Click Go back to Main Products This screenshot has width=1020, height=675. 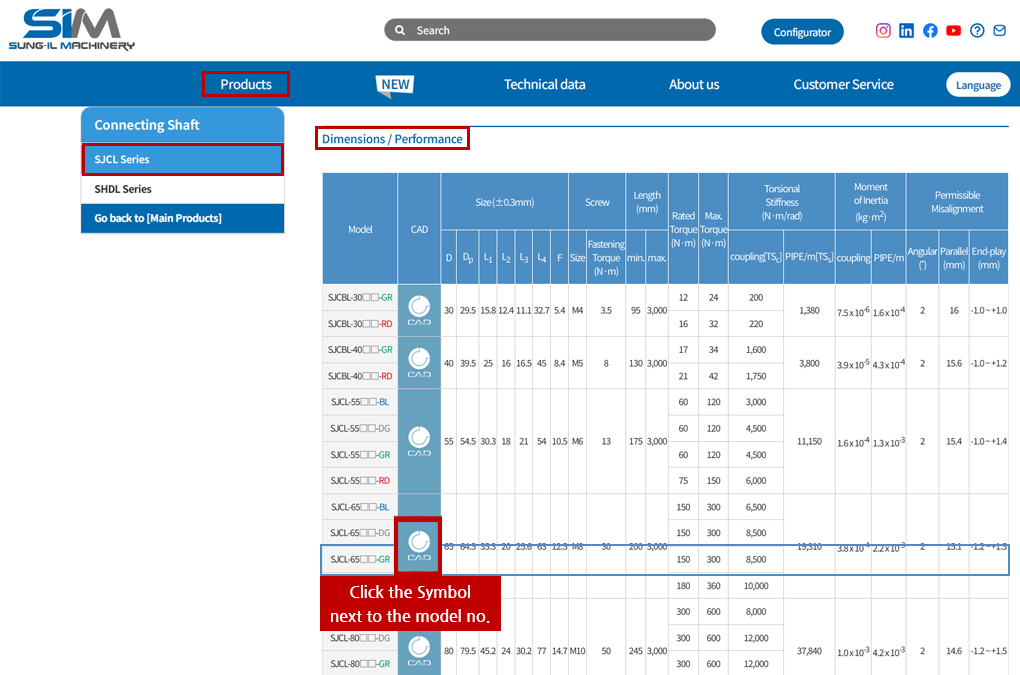(158, 218)
